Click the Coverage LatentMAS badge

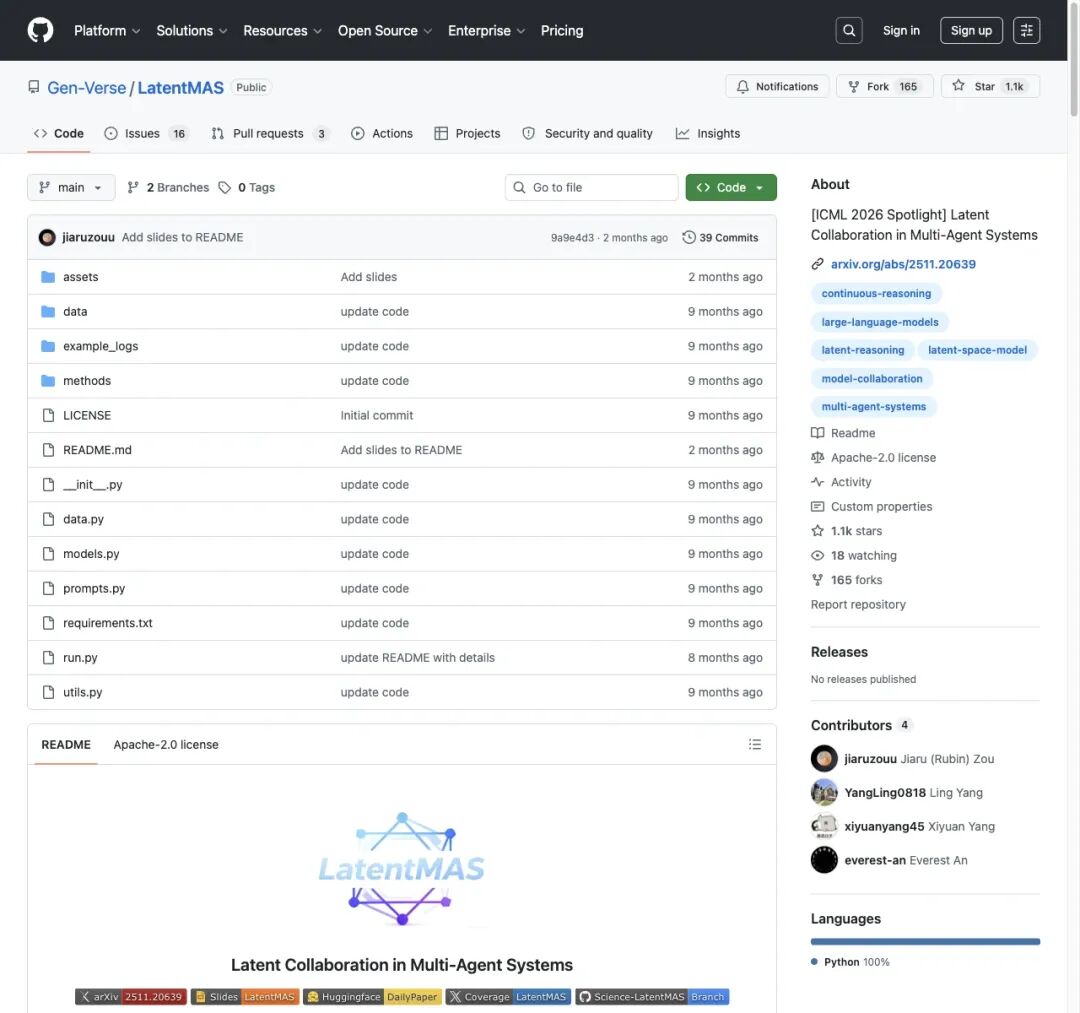(508, 996)
